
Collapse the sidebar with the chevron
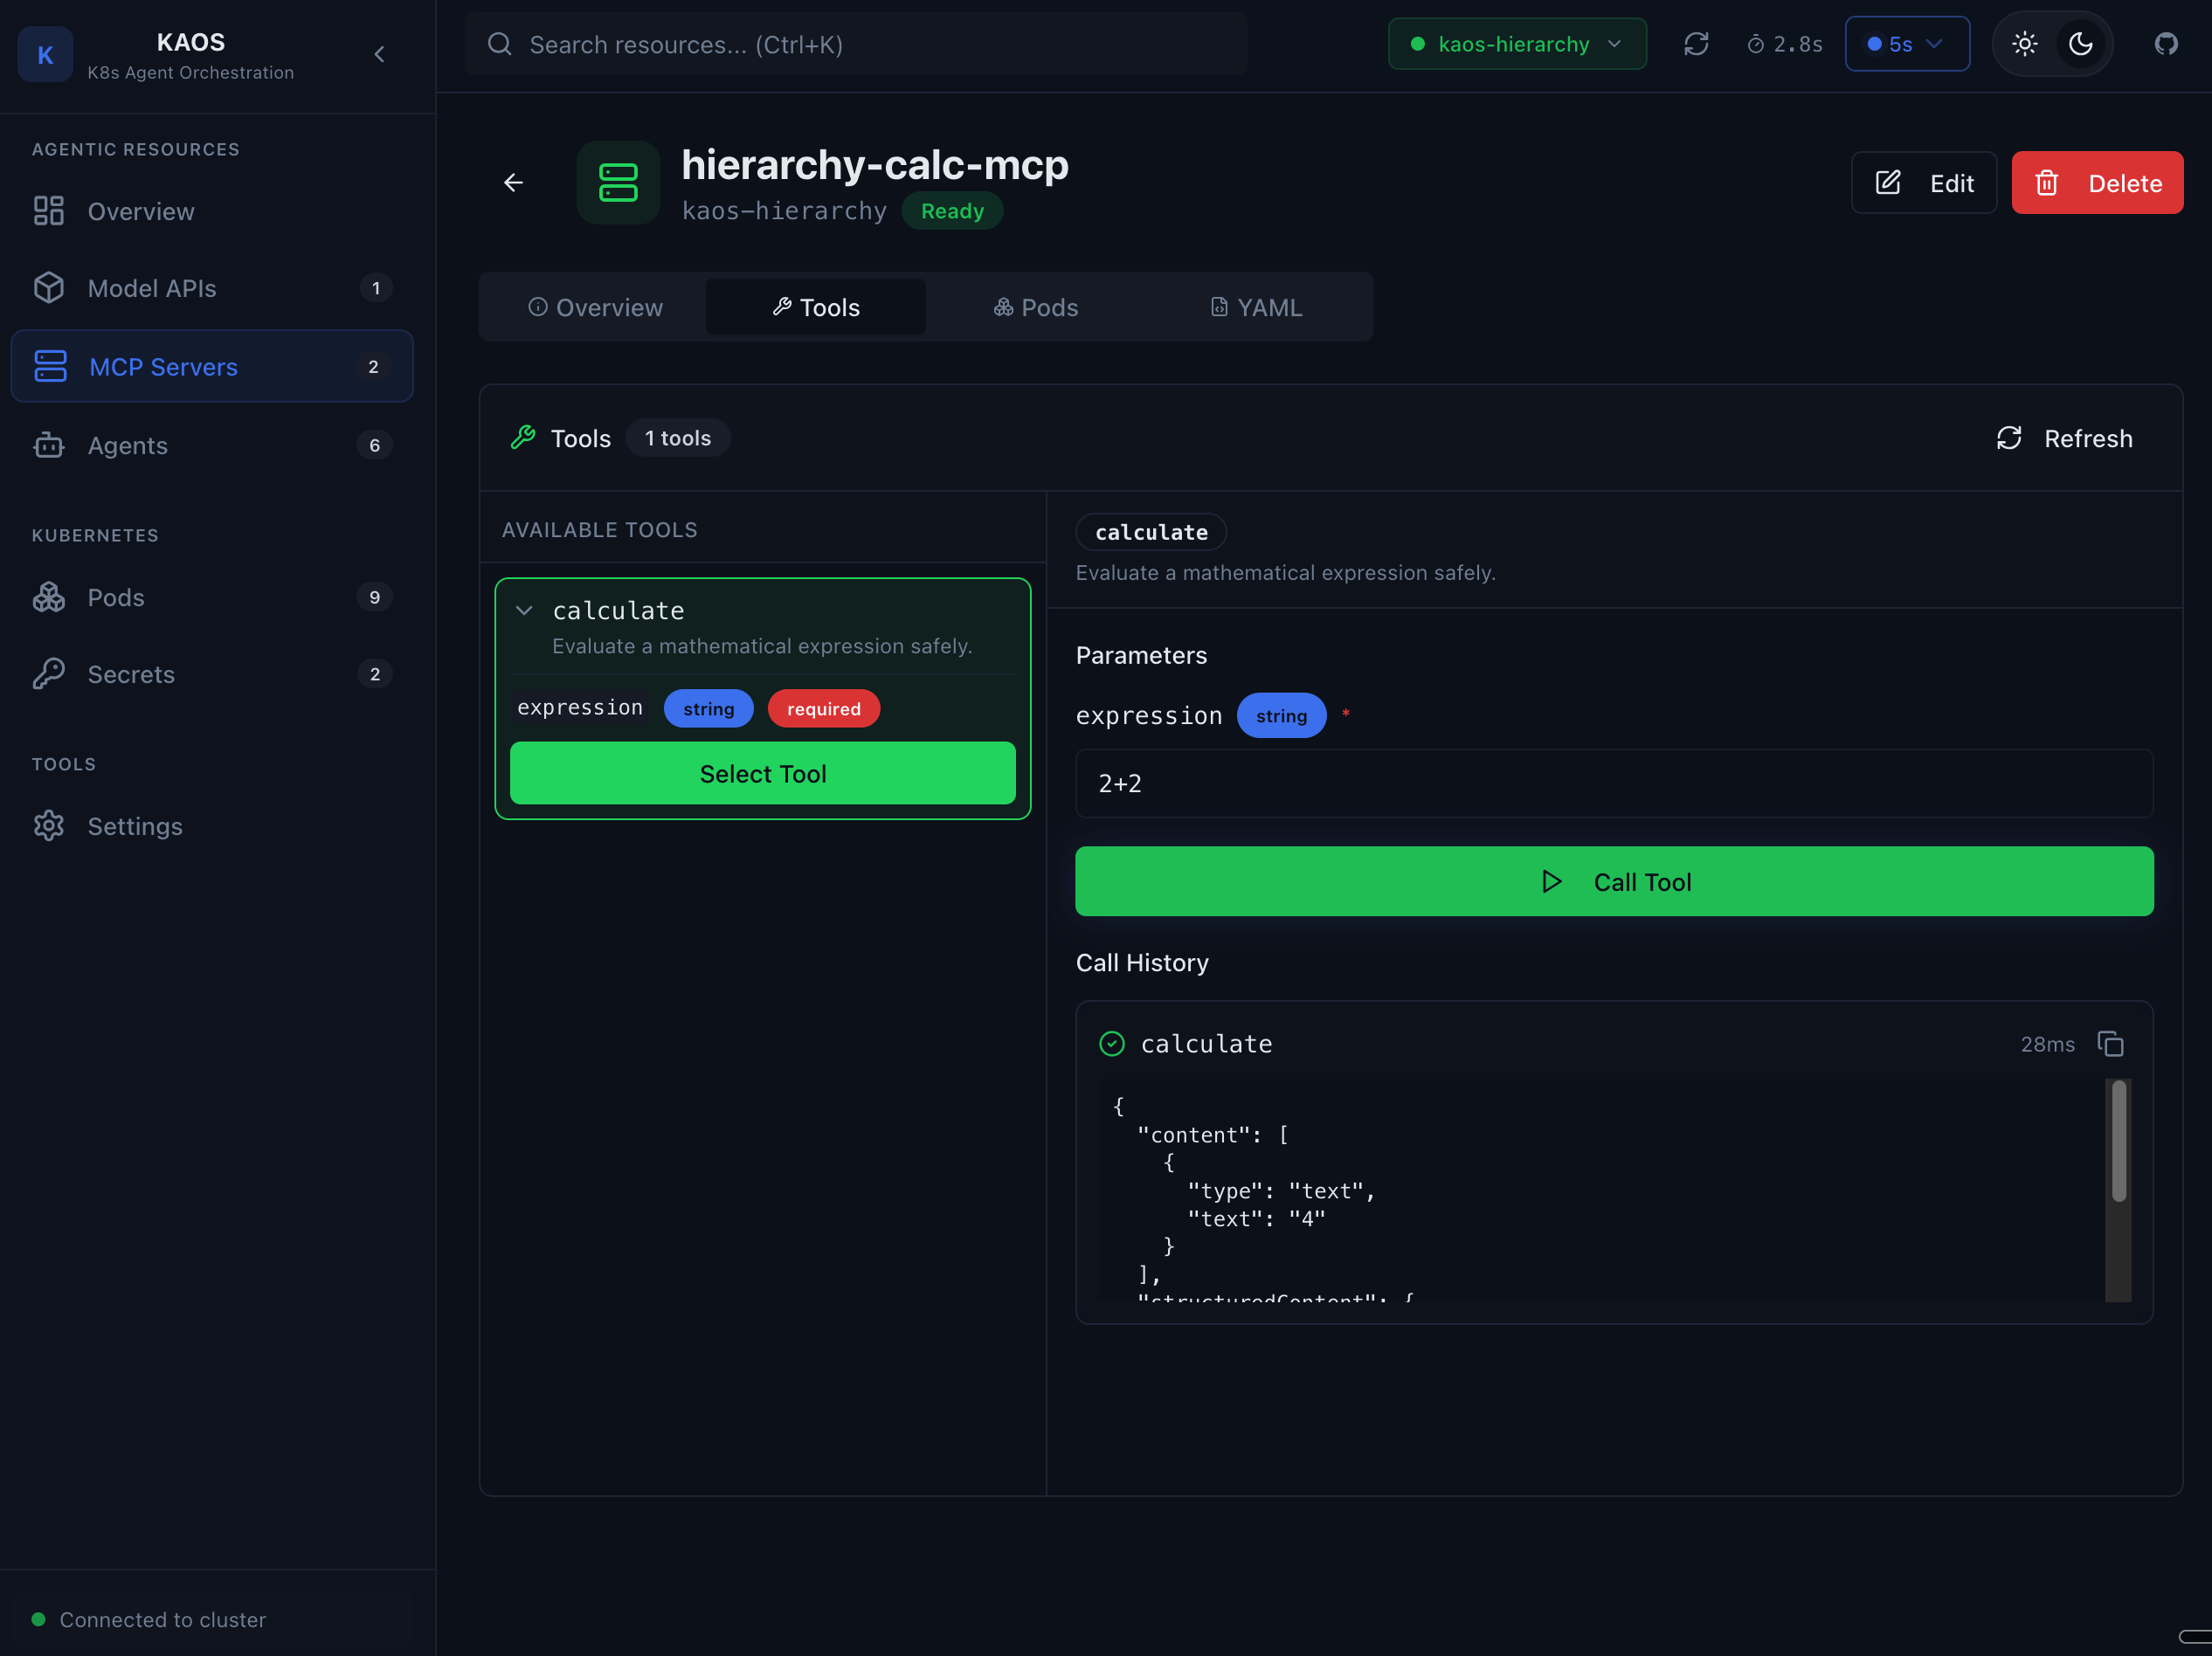[x=379, y=54]
